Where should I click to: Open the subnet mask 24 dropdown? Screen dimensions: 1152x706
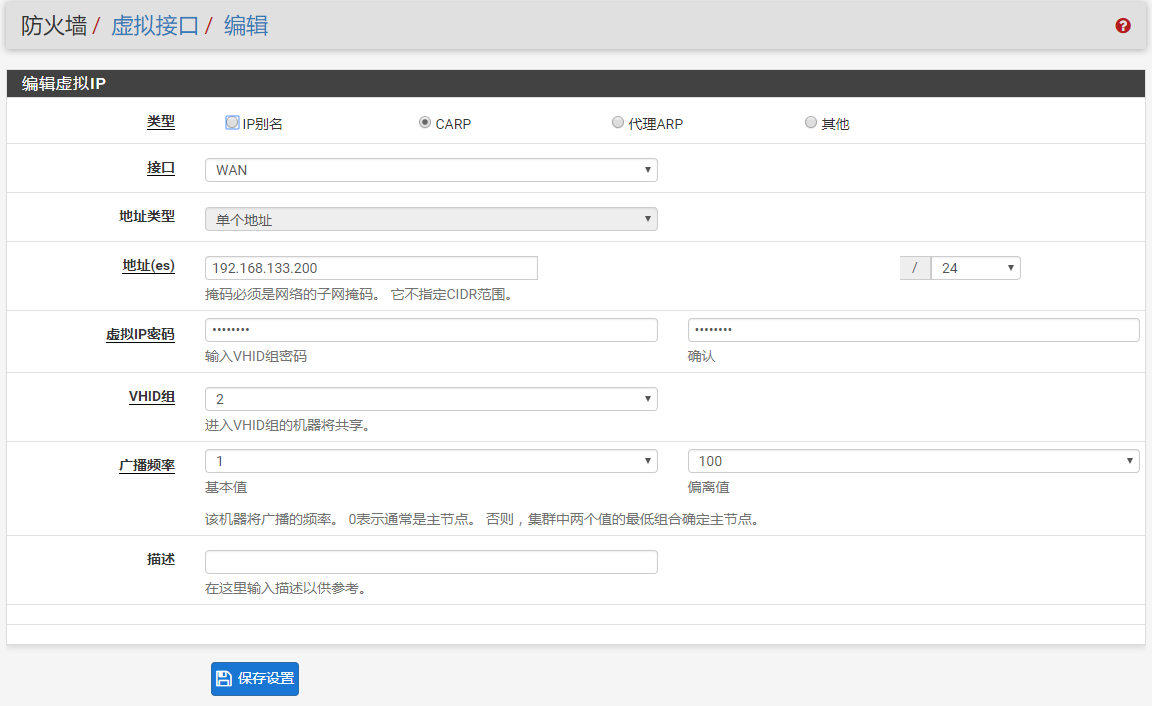pos(976,268)
